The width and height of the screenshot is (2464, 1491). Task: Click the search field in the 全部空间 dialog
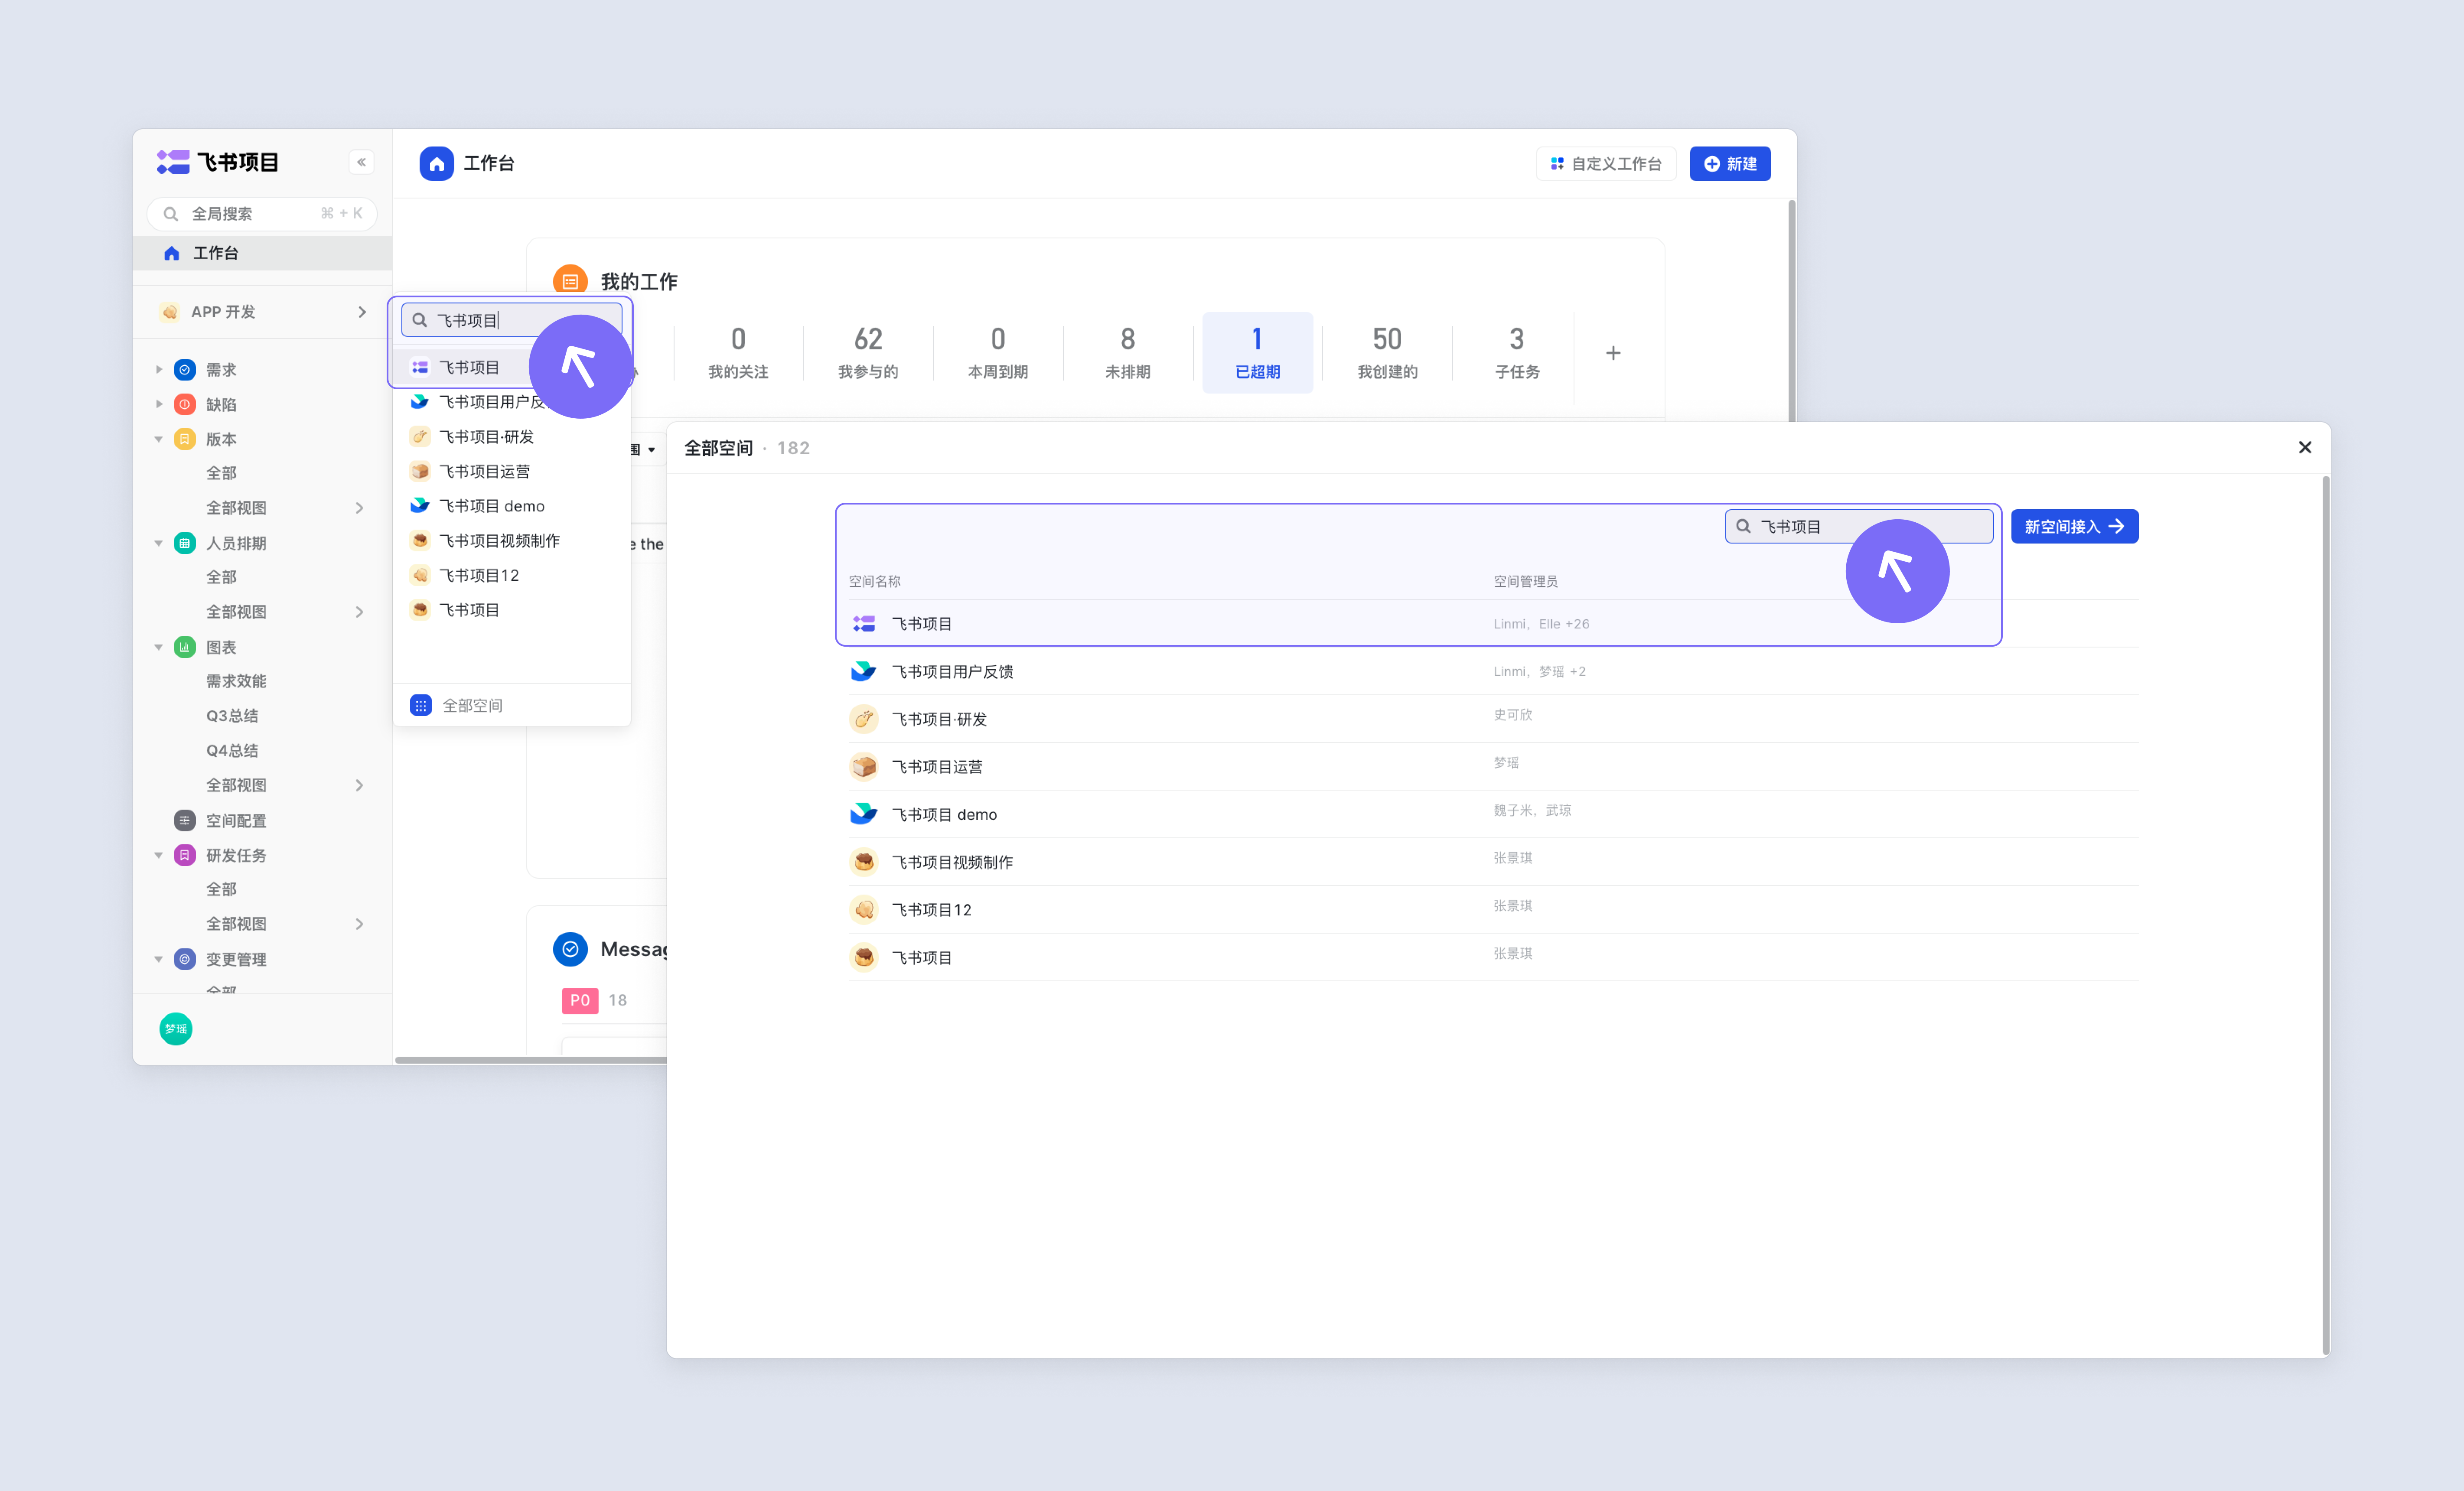pos(1859,526)
